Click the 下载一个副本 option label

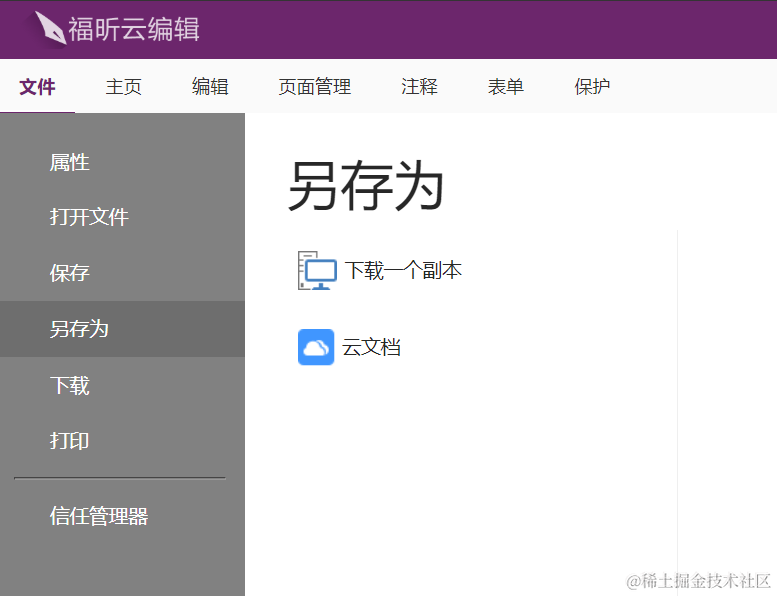(403, 271)
